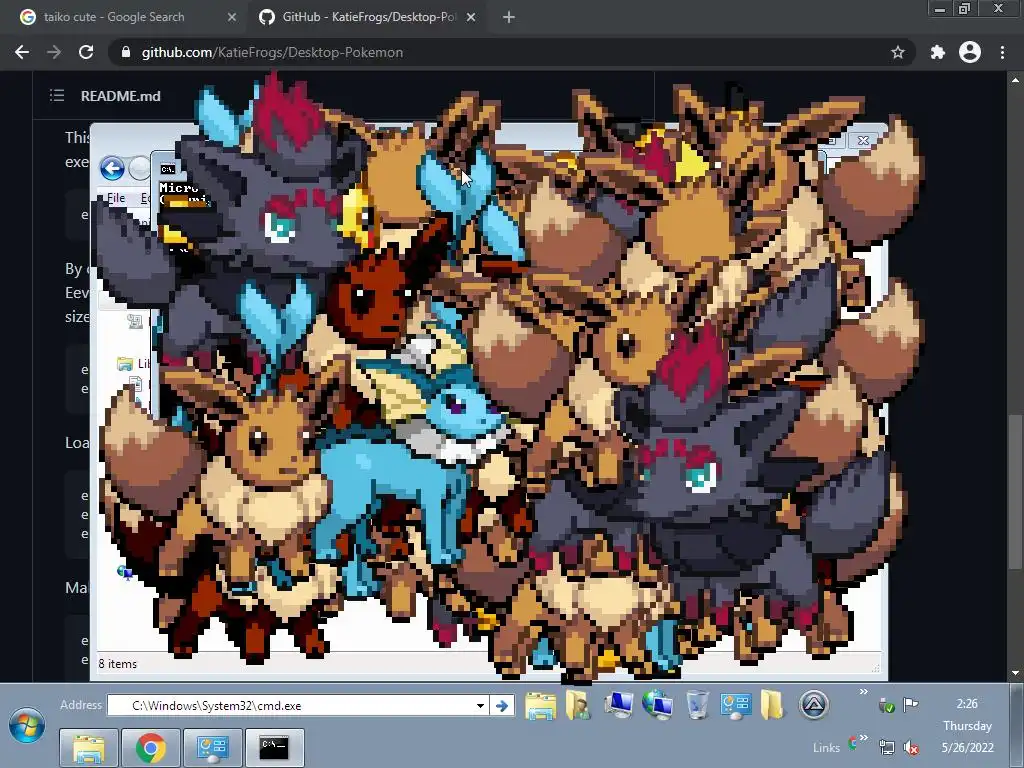
Task: Reload the GitHub page
Action: tap(86, 52)
